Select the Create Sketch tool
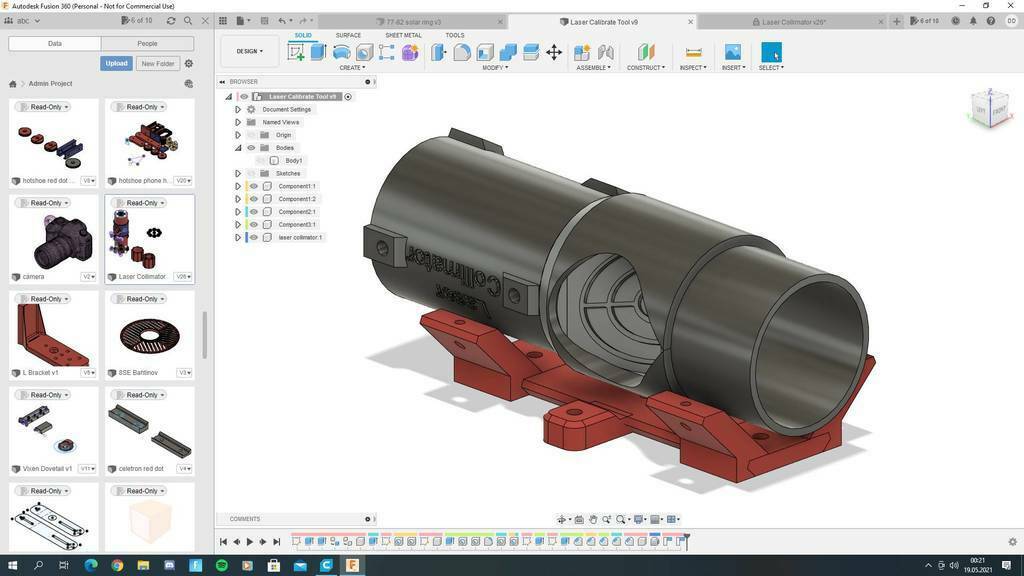Image resolution: width=1024 pixels, height=576 pixels. pyautogui.click(x=295, y=52)
